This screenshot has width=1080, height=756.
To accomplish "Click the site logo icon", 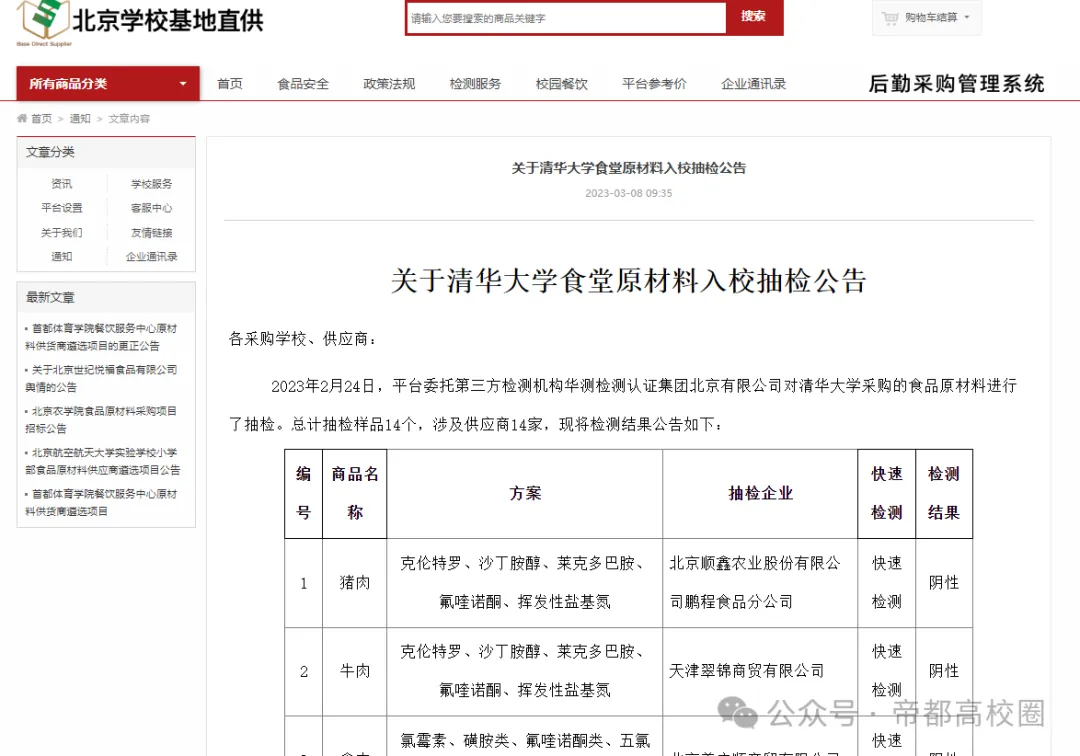I will pyautogui.click(x=43, y=21).
